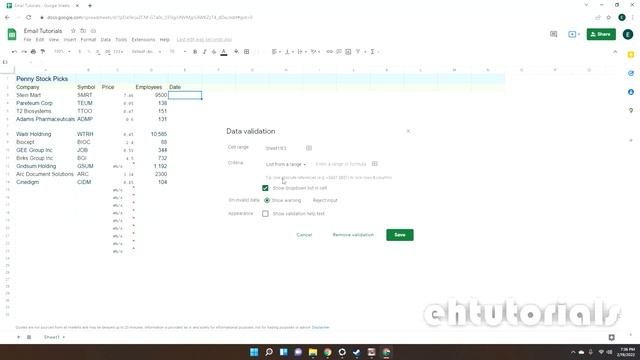The height and width of the screenshot is (360, 640).
Task: Click the cloud document status icon
Action: point(93,31)
